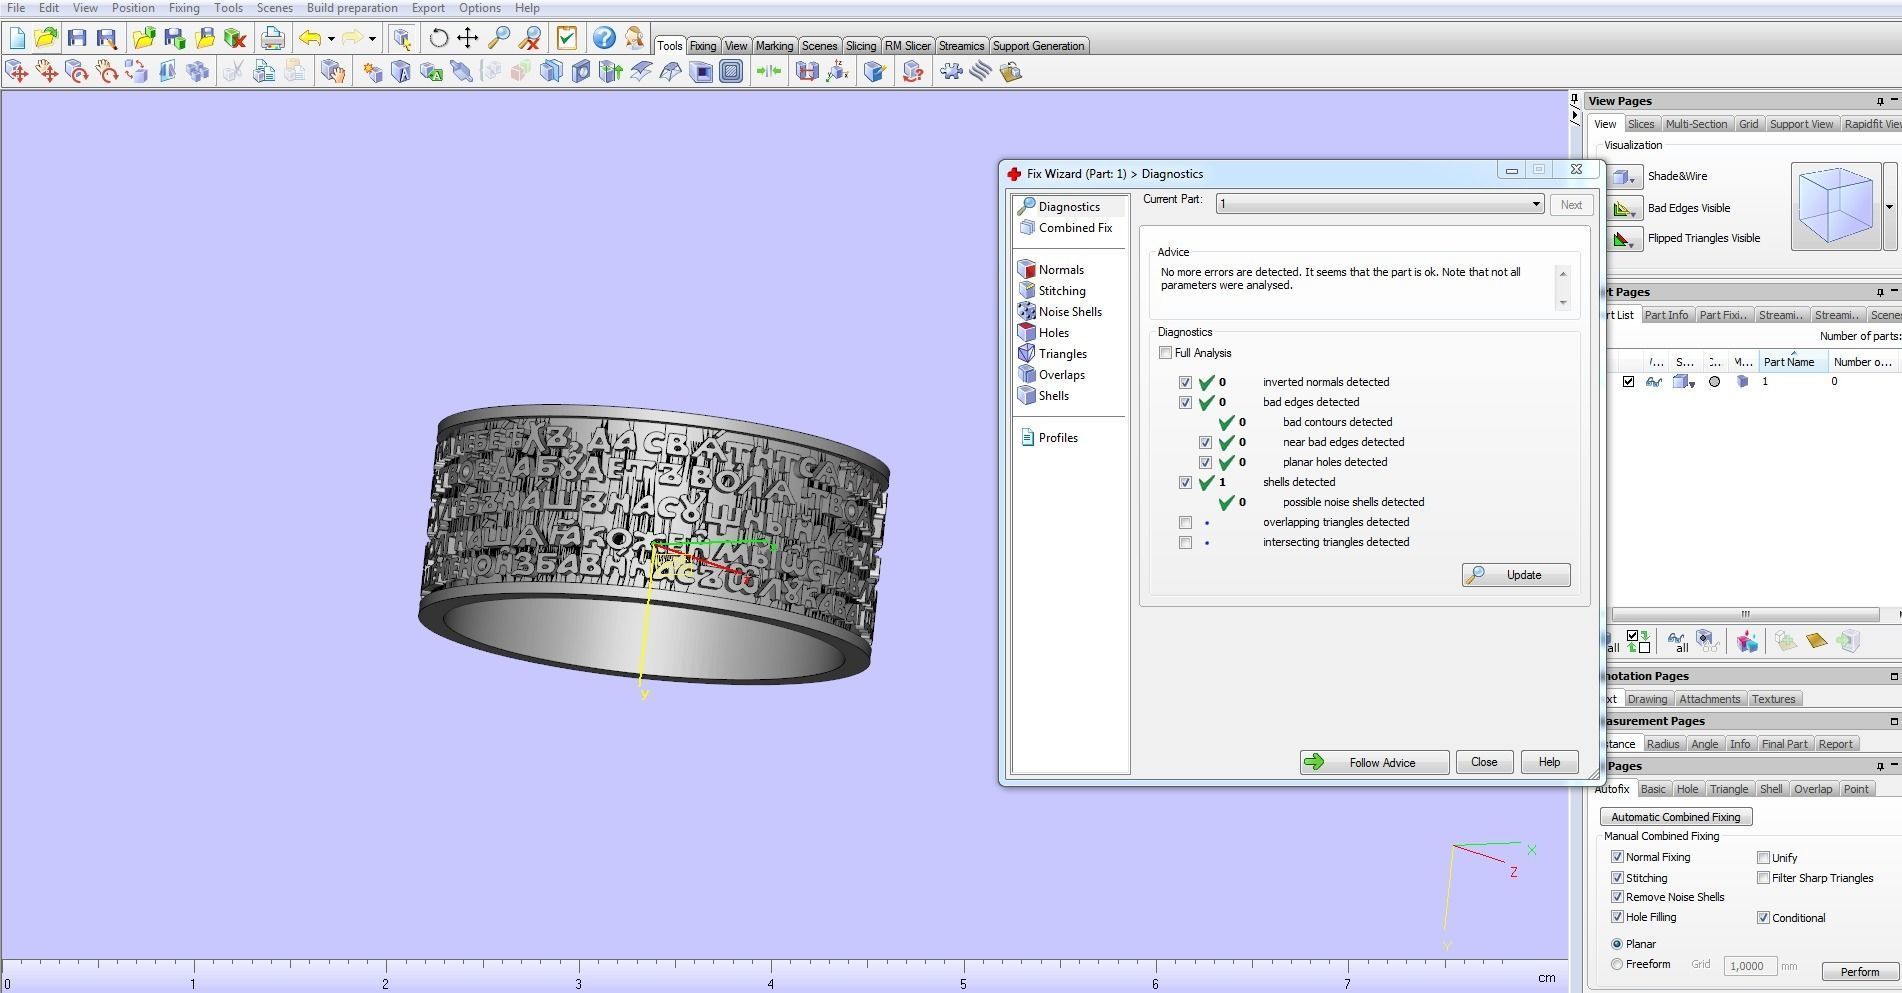Image resolution: width=1902 pixels, height=993 pixels.
Task: Open the Flipped Triangles Visible dropdown
Action: pos(1625,239)
